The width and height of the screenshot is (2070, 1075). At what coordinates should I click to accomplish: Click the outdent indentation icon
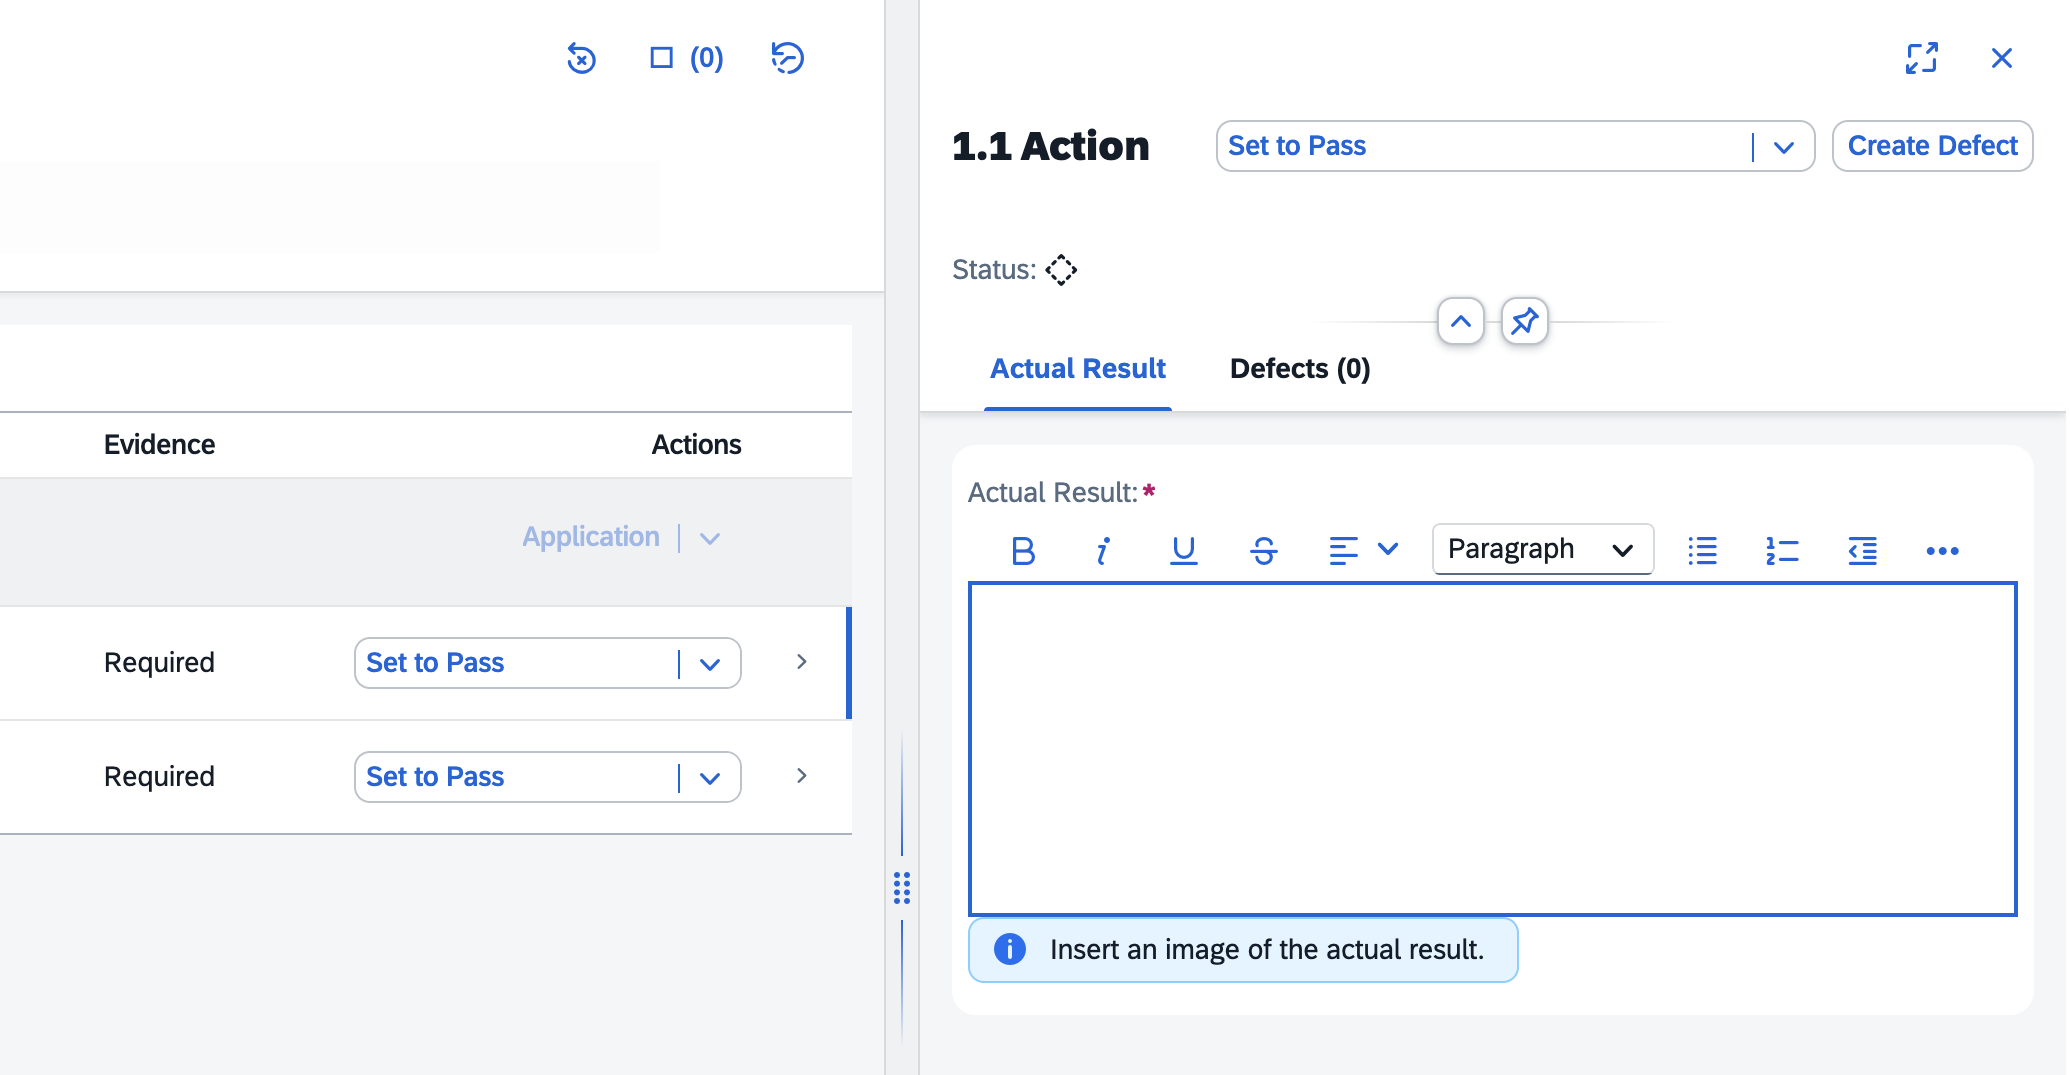[1862, 550]
